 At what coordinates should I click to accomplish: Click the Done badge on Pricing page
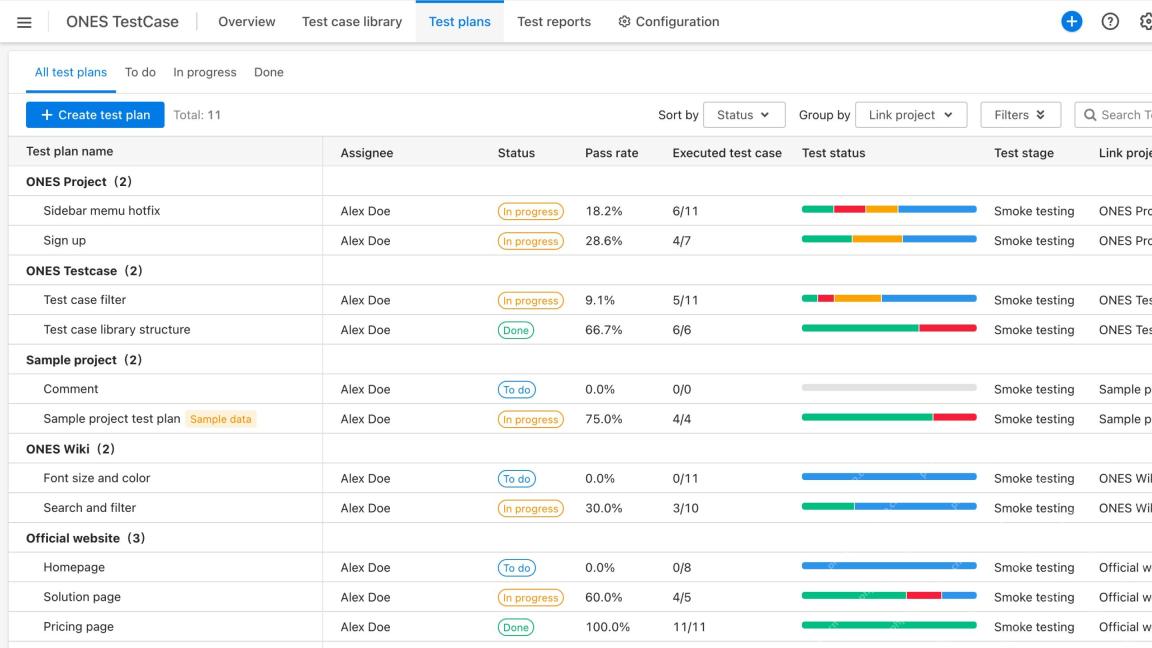(516, 627)
